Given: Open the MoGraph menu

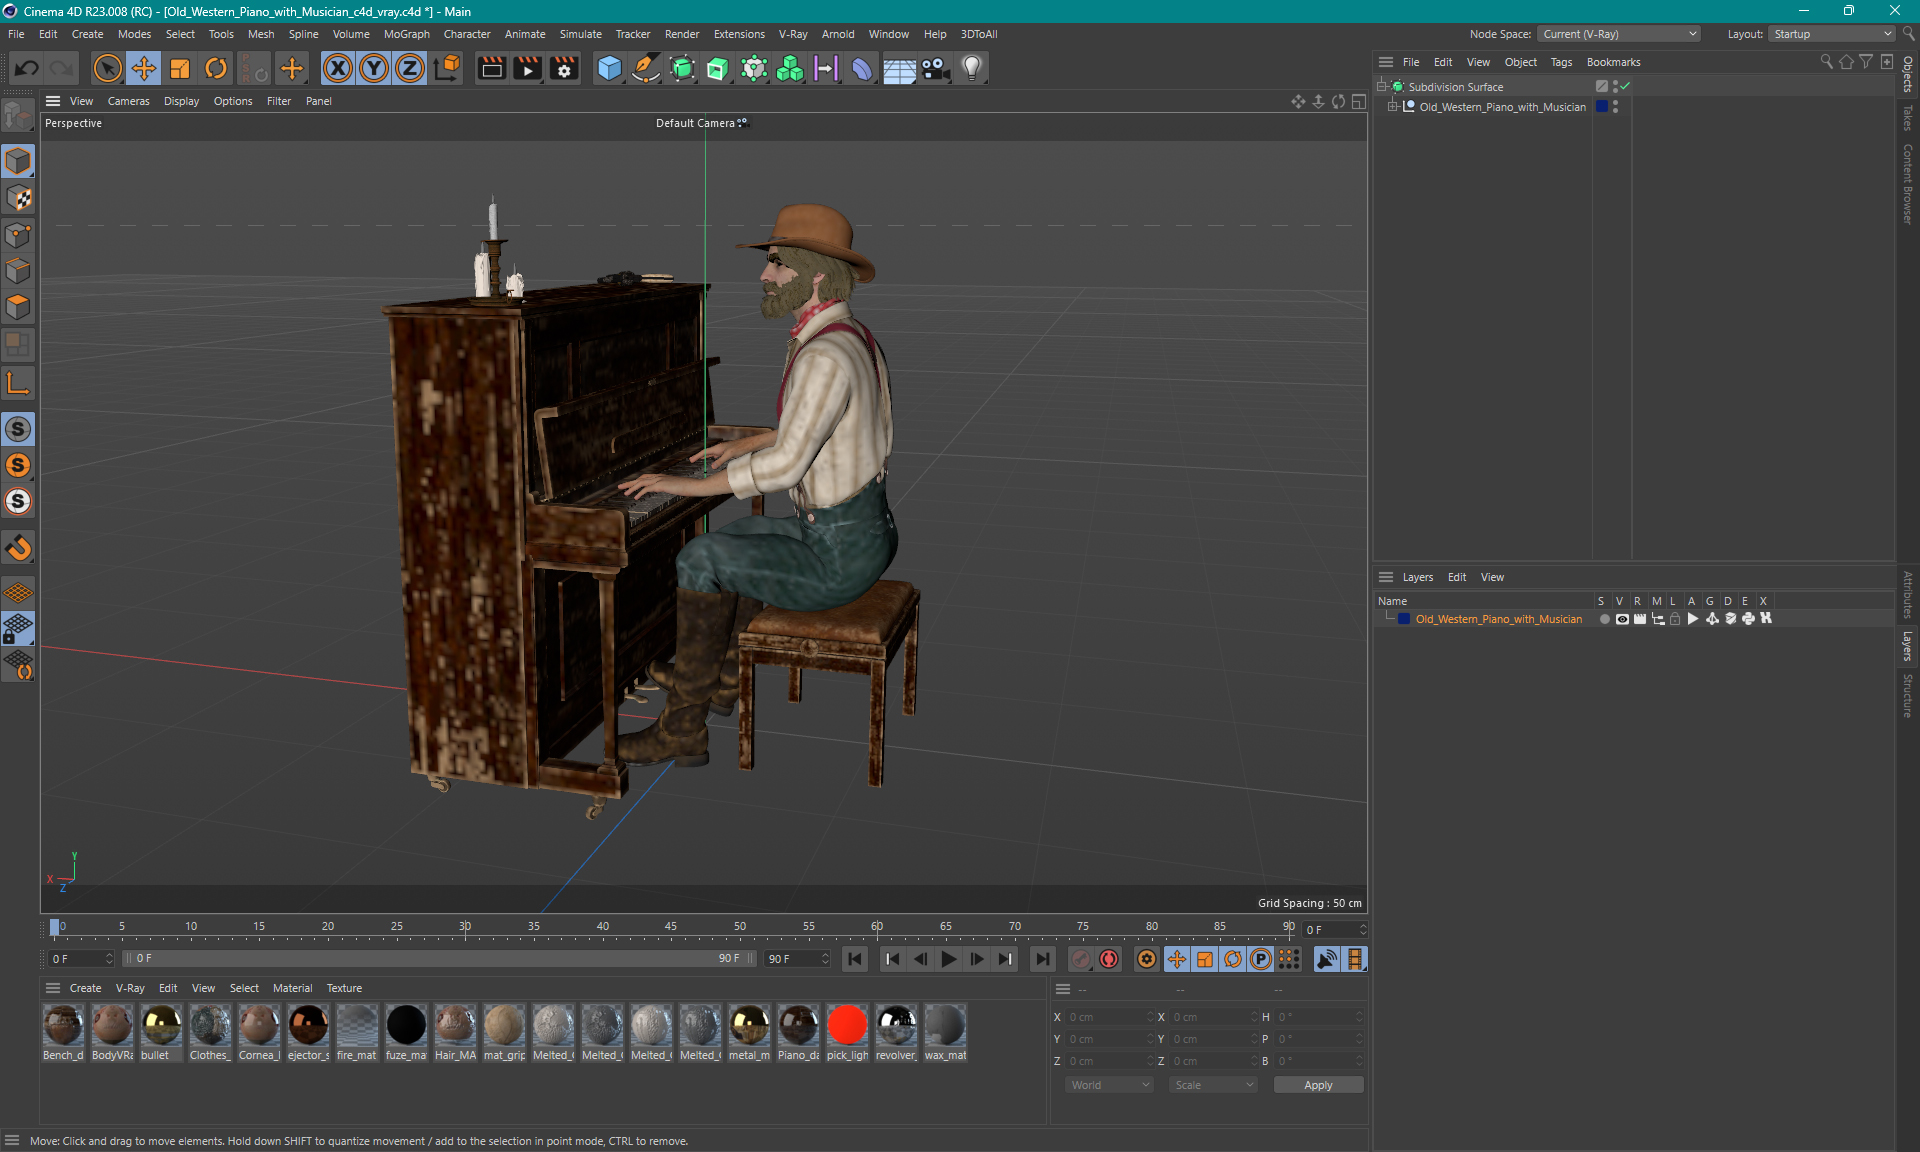Looking at the screenshot, I should click(x=406, y=34).
